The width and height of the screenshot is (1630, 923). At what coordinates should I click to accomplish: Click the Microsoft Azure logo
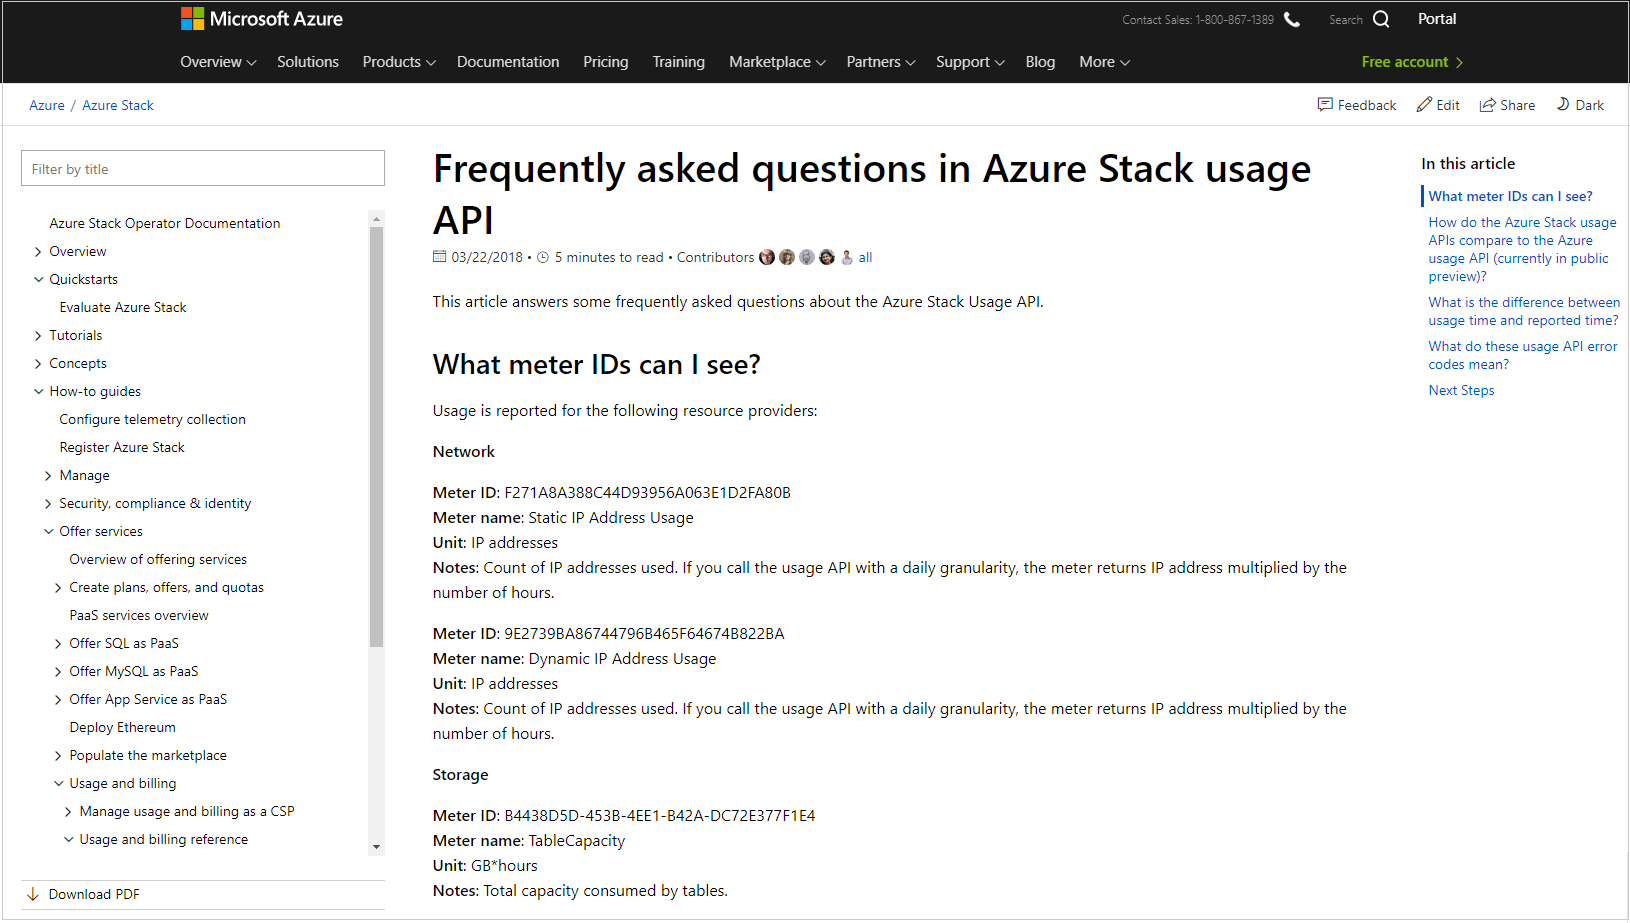[x=262, y=19]
